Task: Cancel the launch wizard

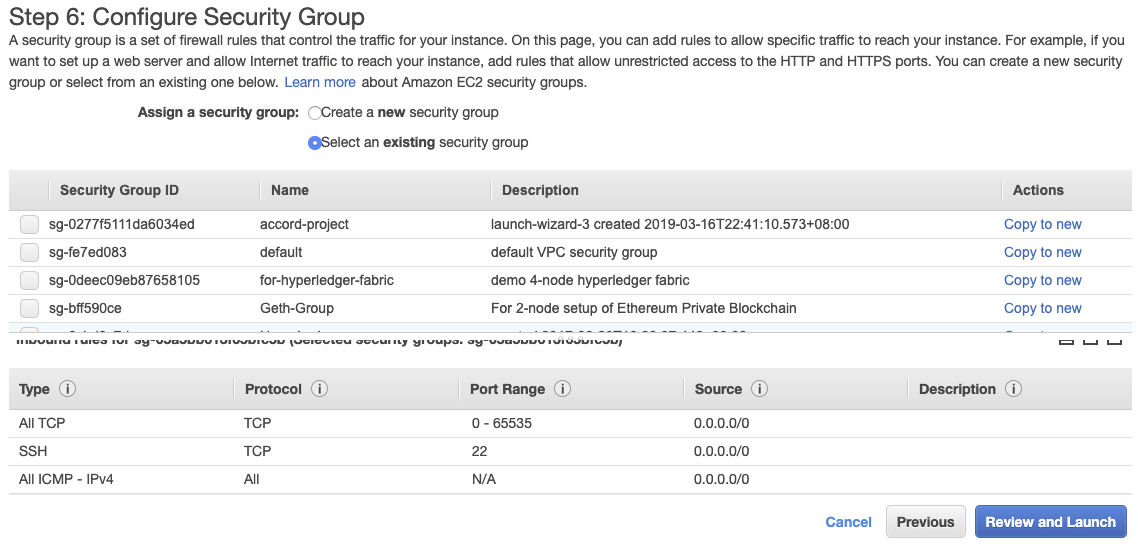Action: 848,522
